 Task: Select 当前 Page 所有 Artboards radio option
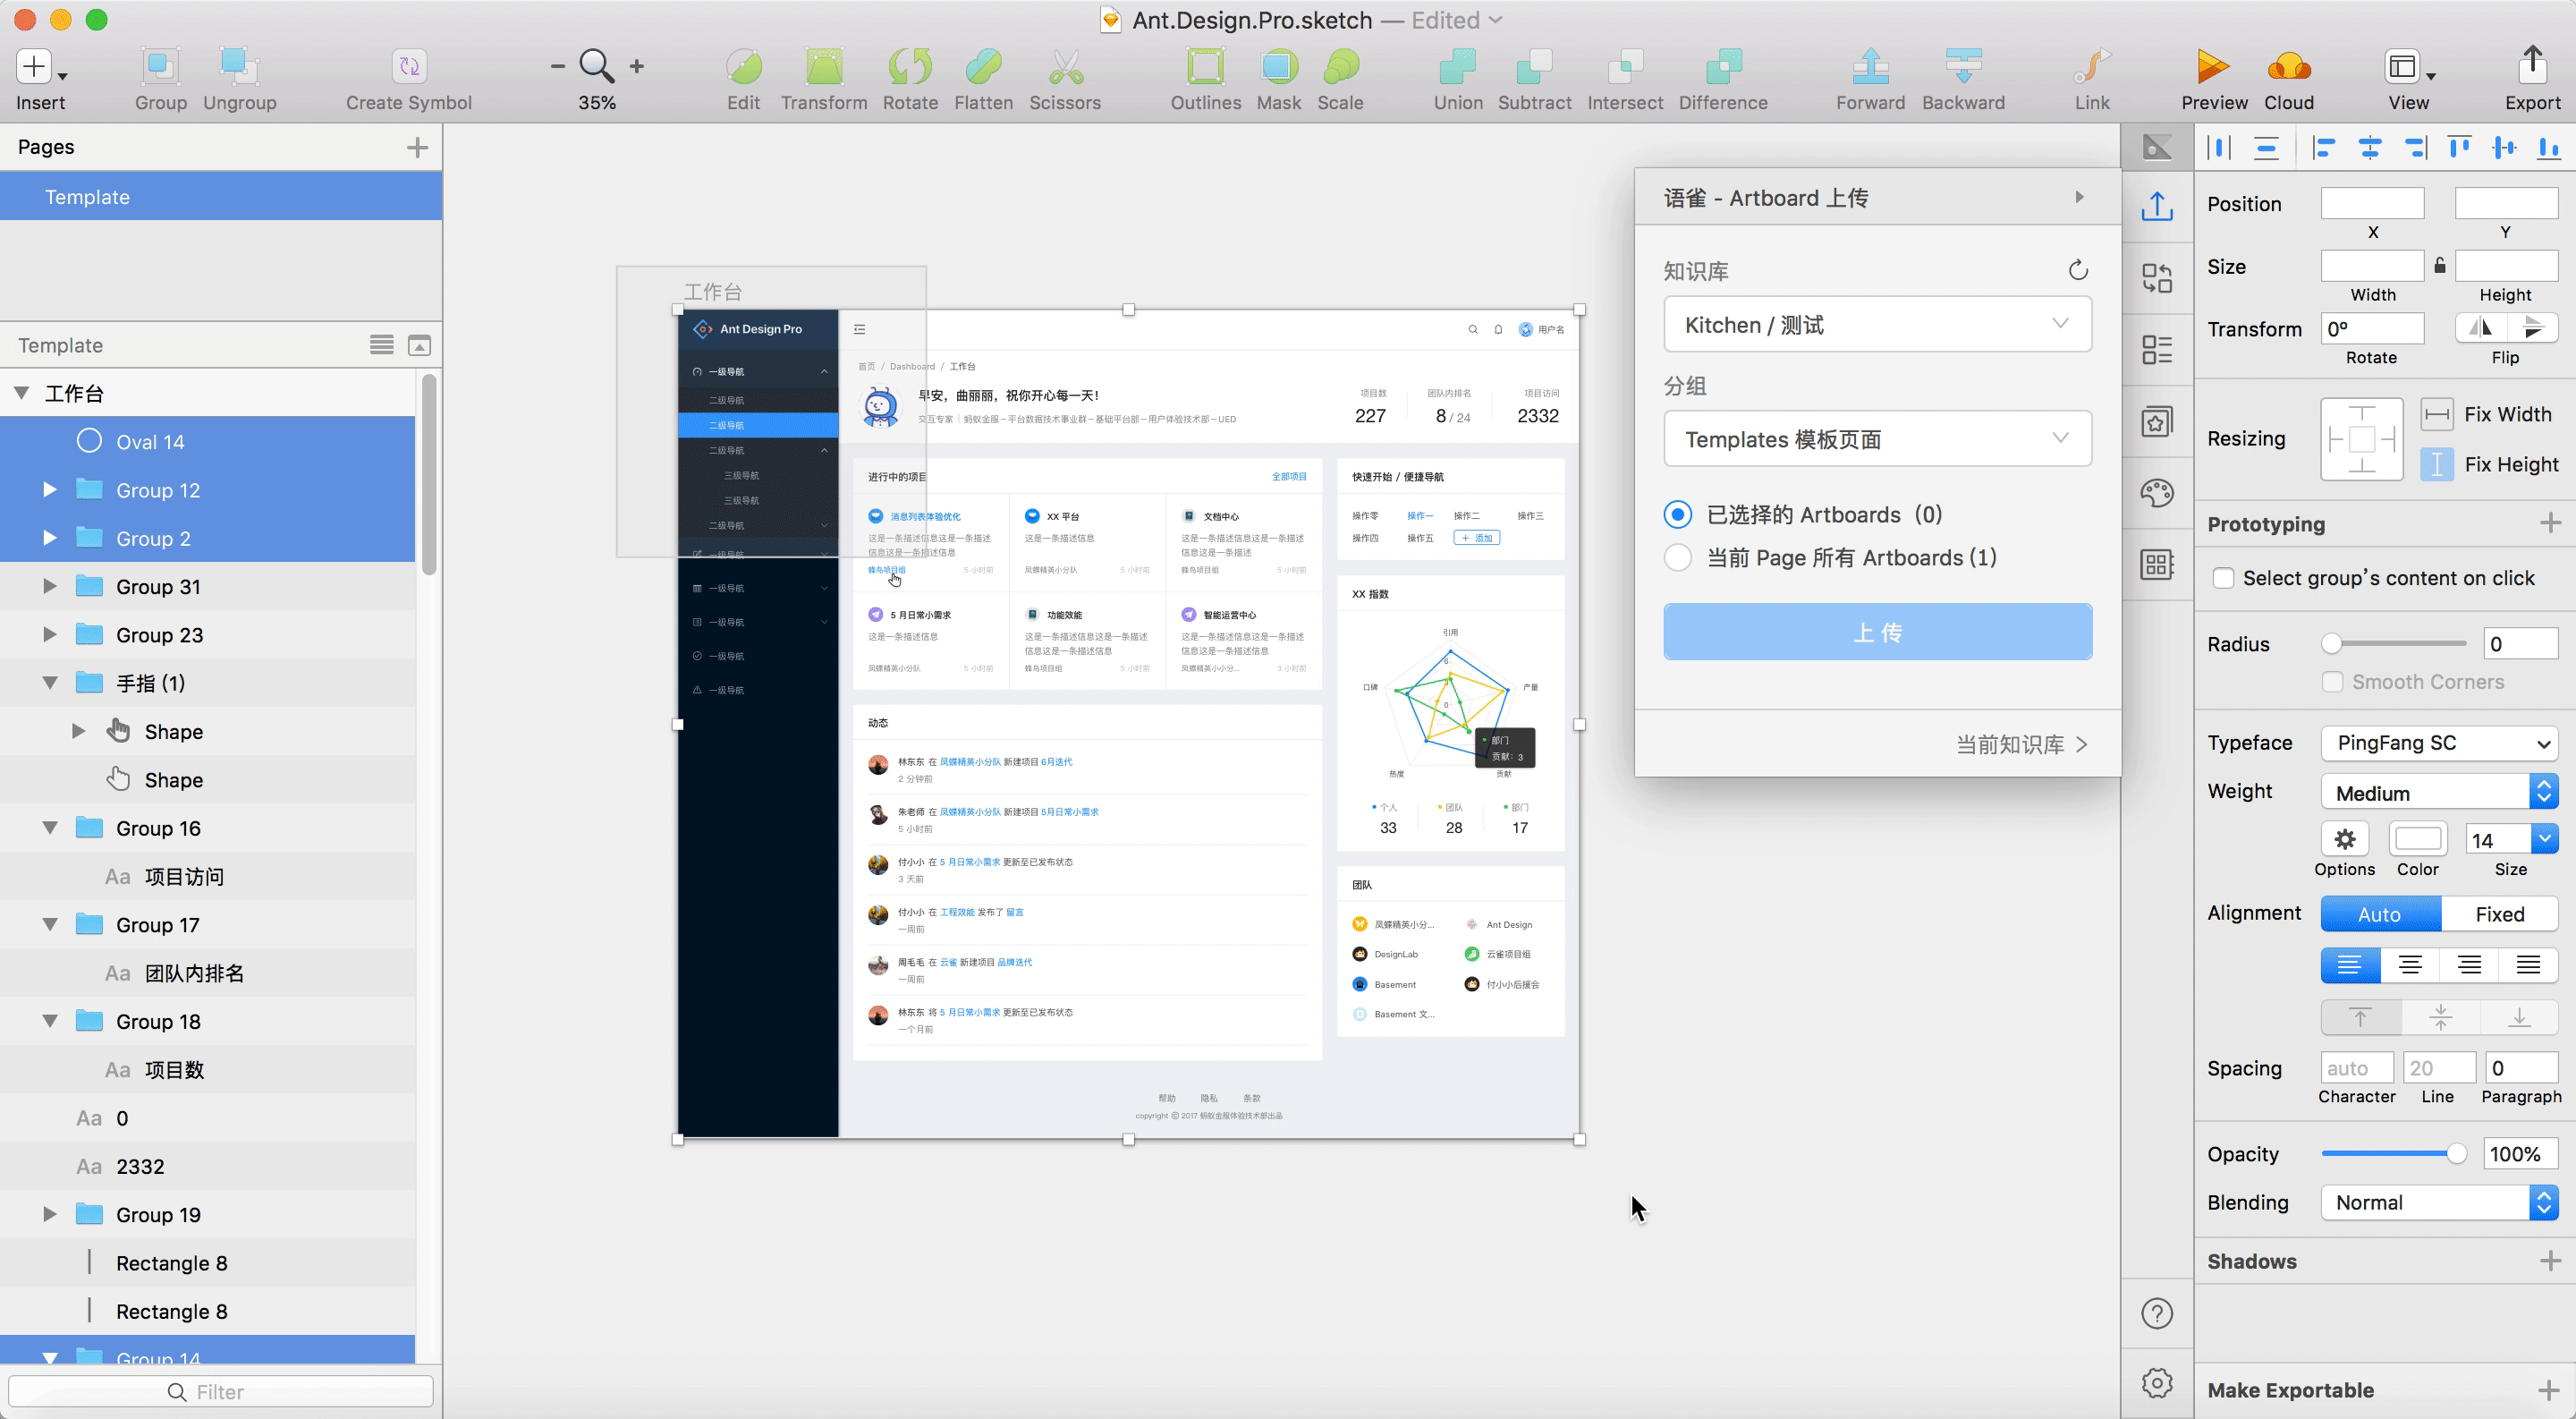(x=1678, y=558)
